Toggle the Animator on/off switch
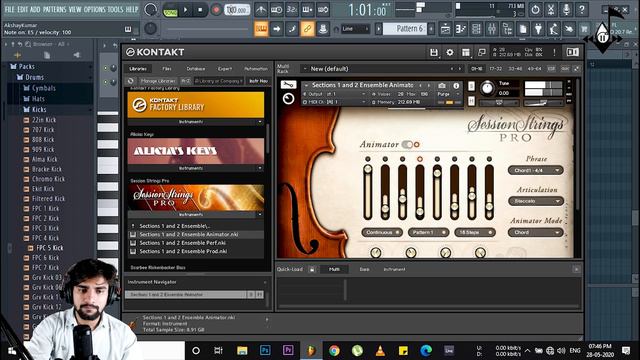The width and height of the screenshot is (640, 360). (408, 144)
